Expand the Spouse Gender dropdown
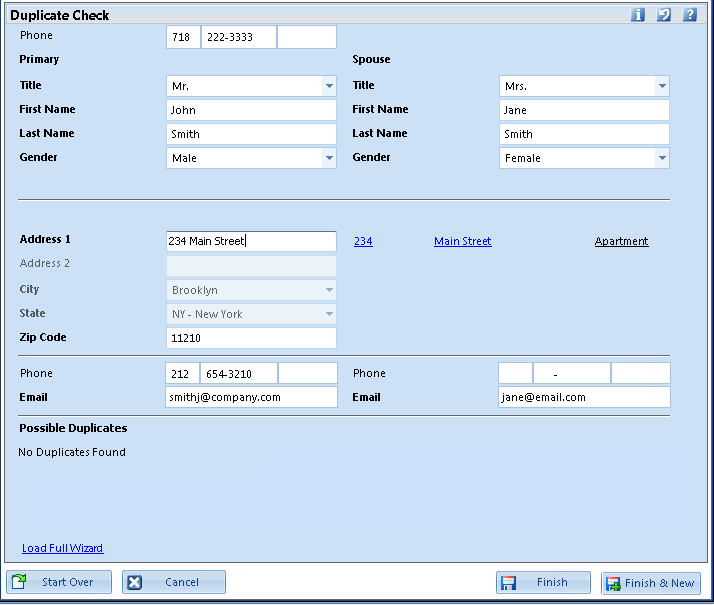The image size is (714, 605). tap(662, 158)
